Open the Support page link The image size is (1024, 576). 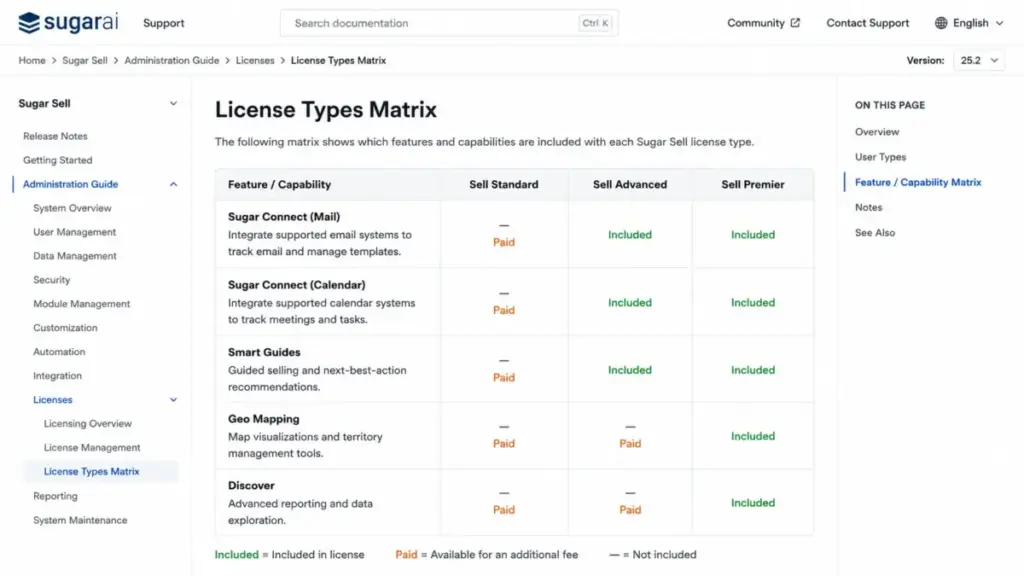163,23
